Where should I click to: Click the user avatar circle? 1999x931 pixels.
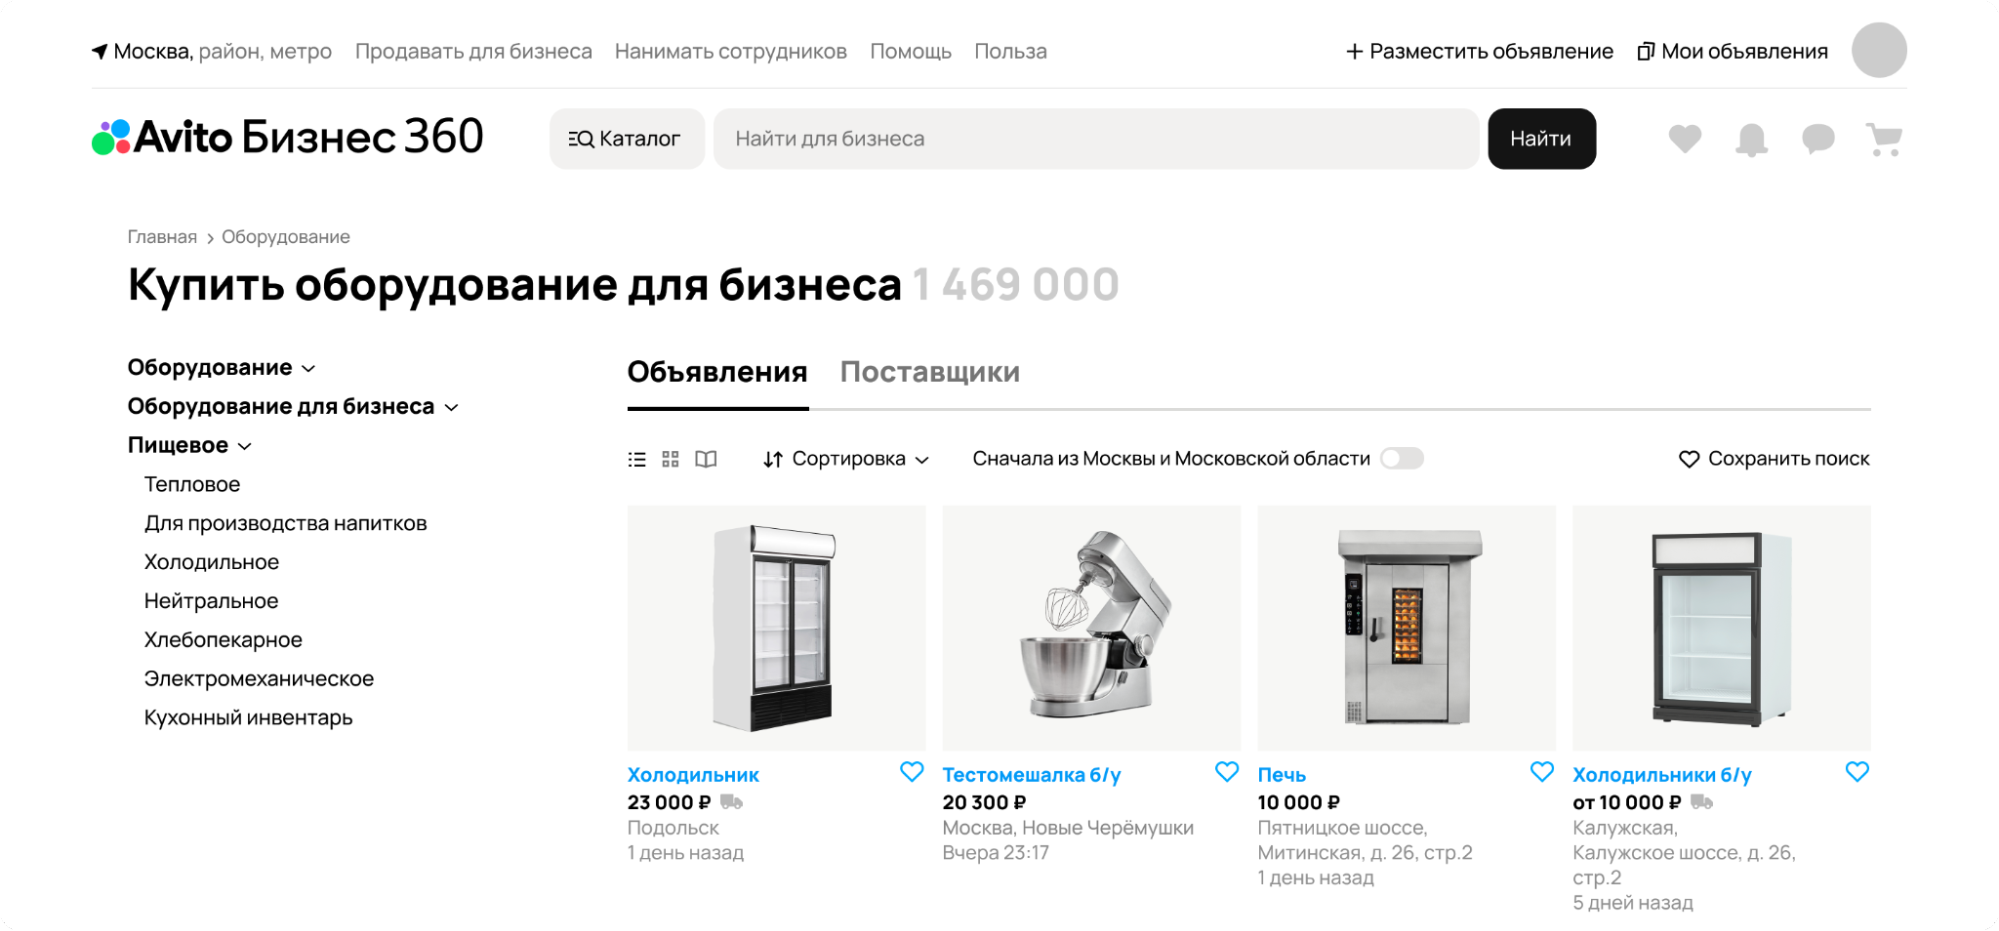coord(1879,50)
